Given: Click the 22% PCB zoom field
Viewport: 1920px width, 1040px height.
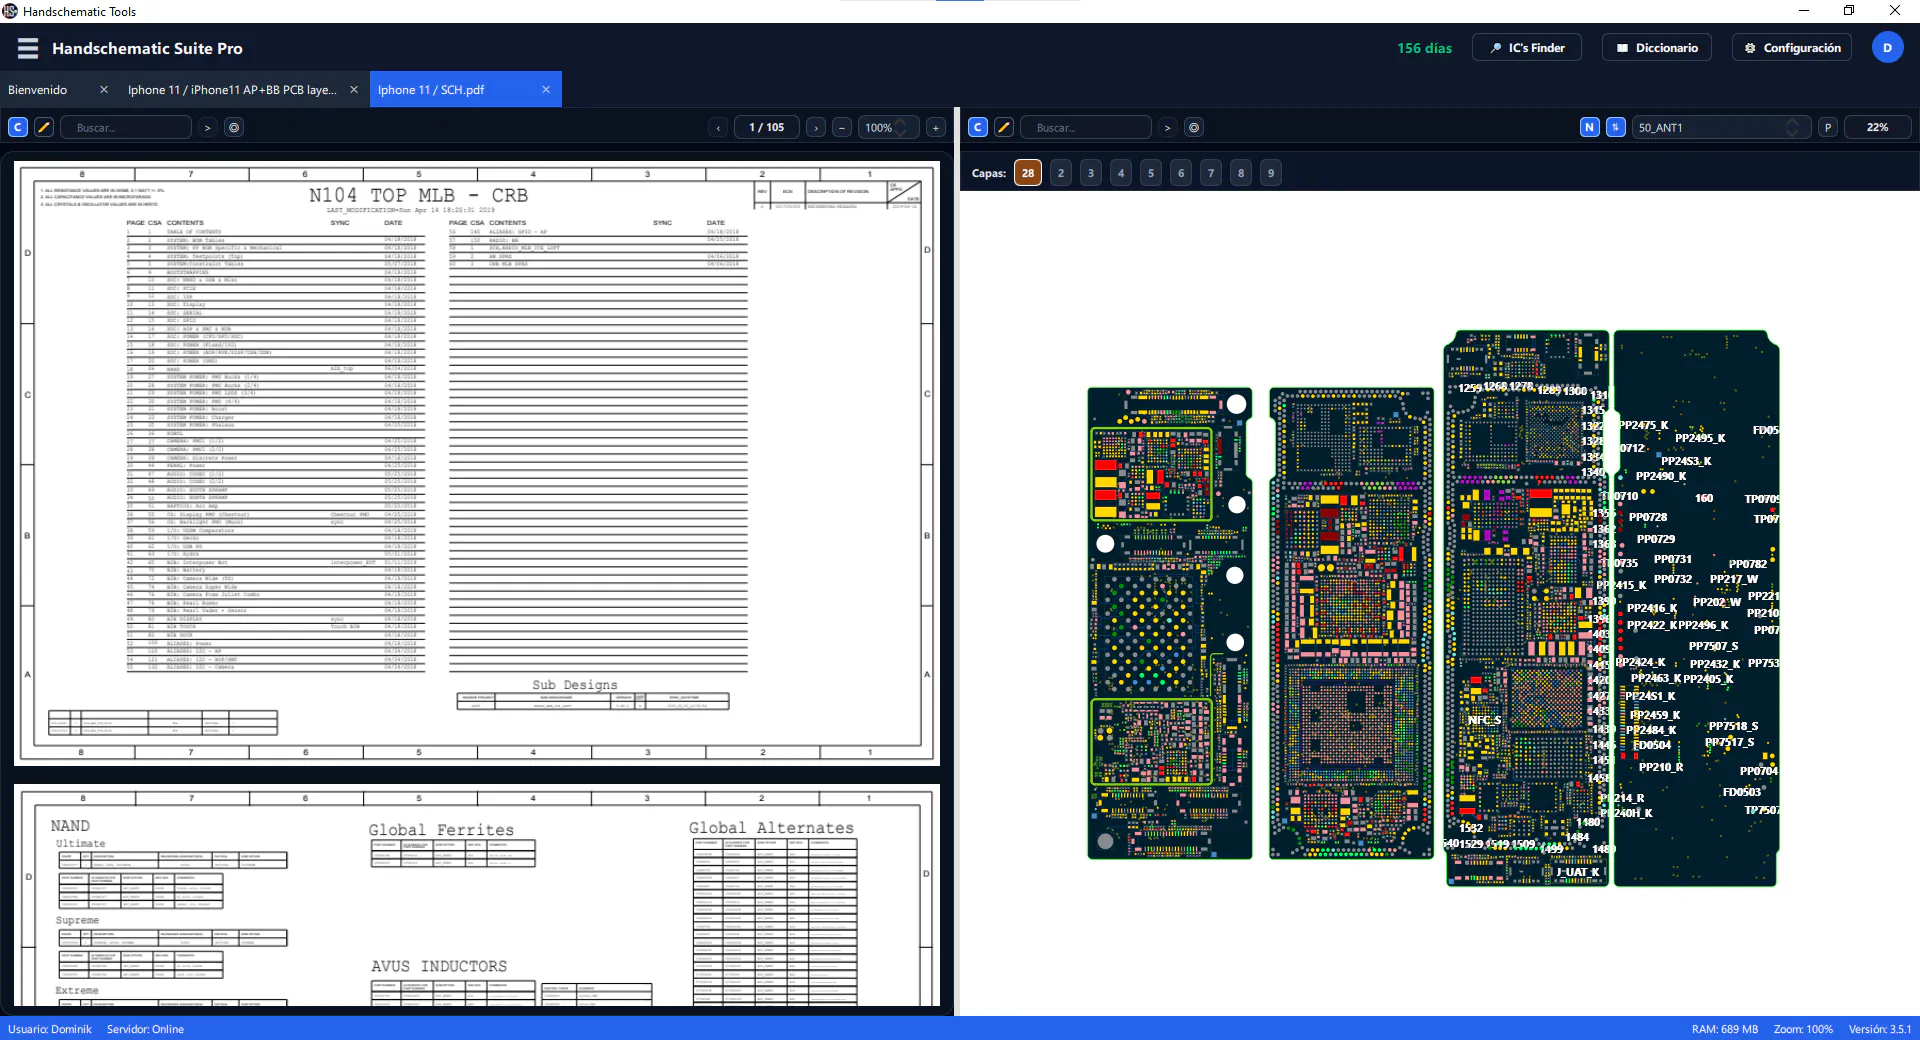Looking at the screenshot, I should pos(1877,127).
